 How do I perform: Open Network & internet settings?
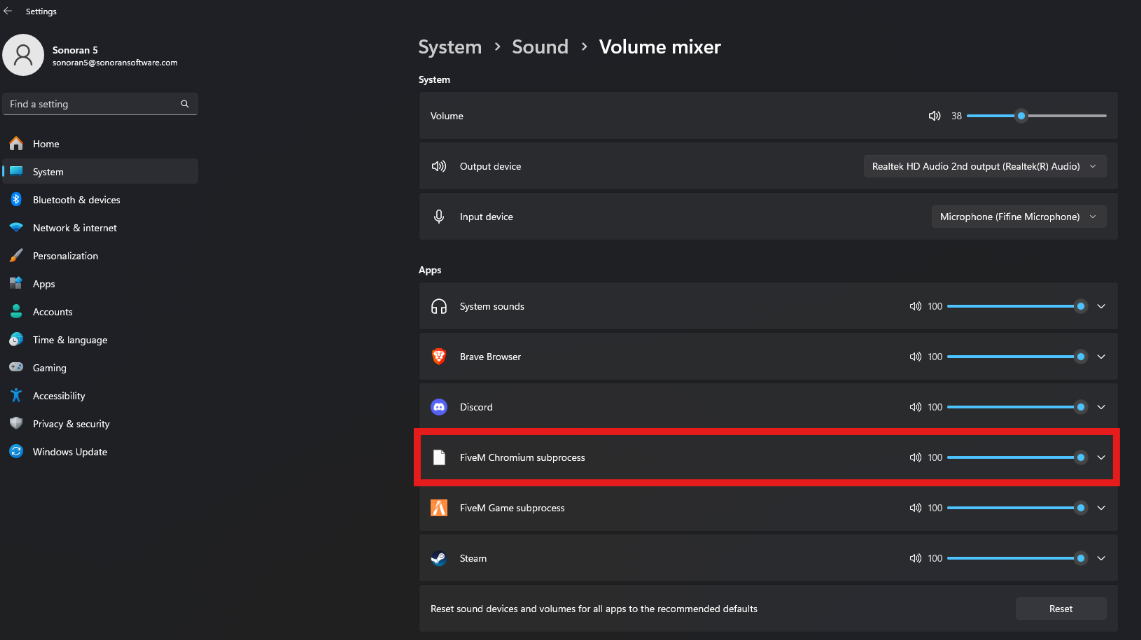(100, 228)
